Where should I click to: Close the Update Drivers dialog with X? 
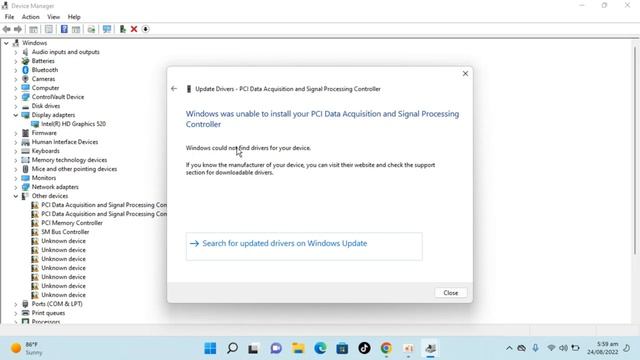pyautogui.click(x=465, y=73)
